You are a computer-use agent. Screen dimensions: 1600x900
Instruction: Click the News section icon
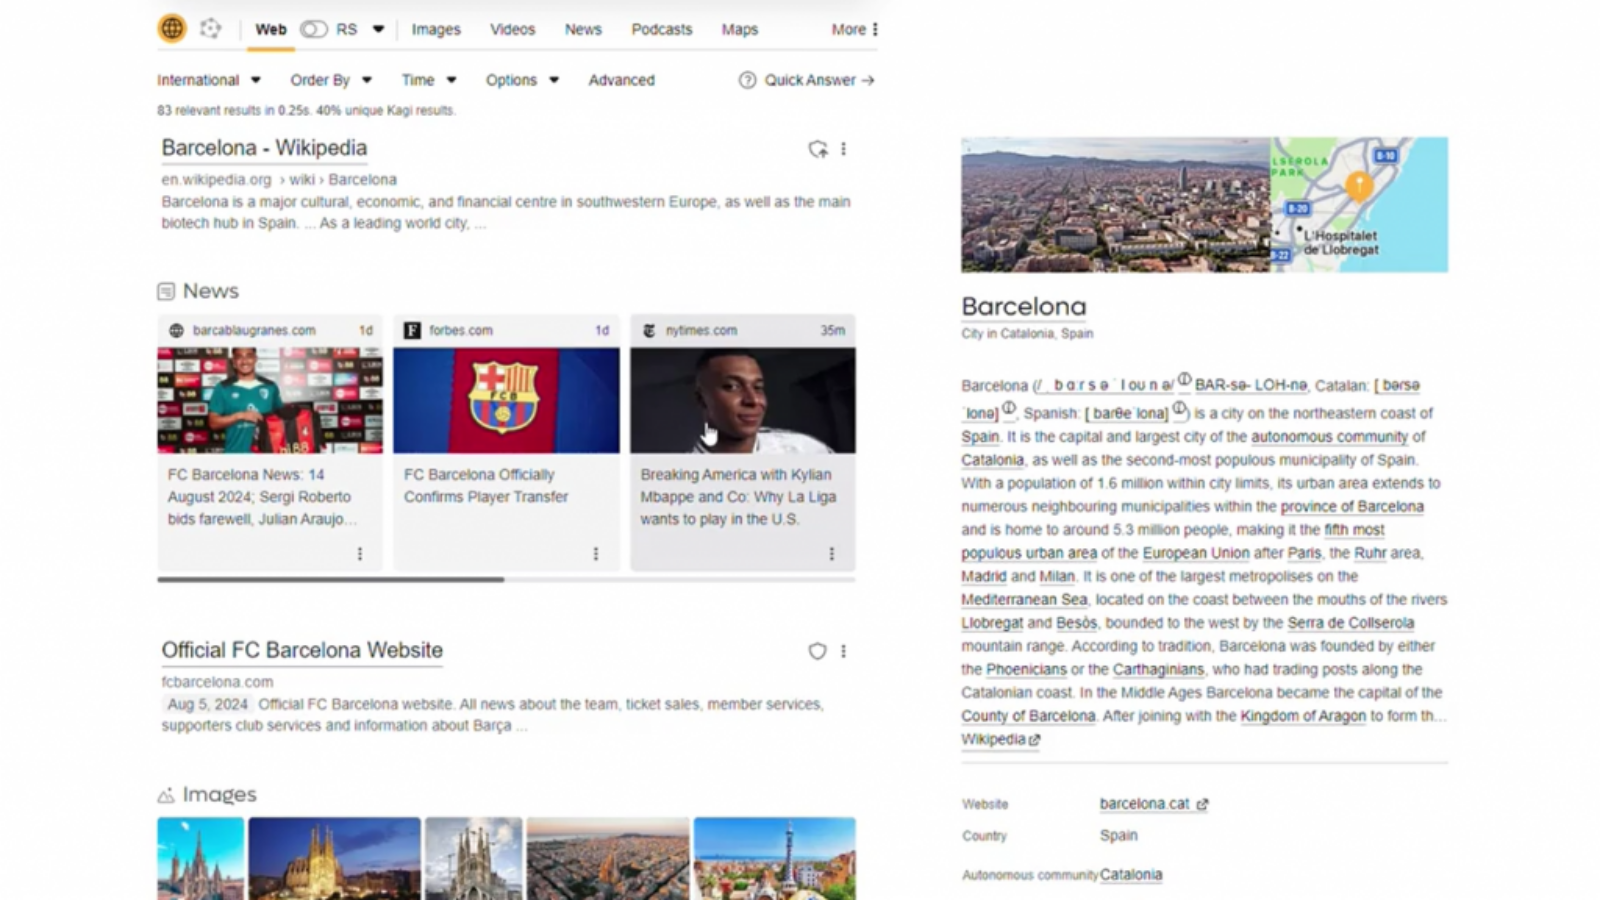[166, 291]
